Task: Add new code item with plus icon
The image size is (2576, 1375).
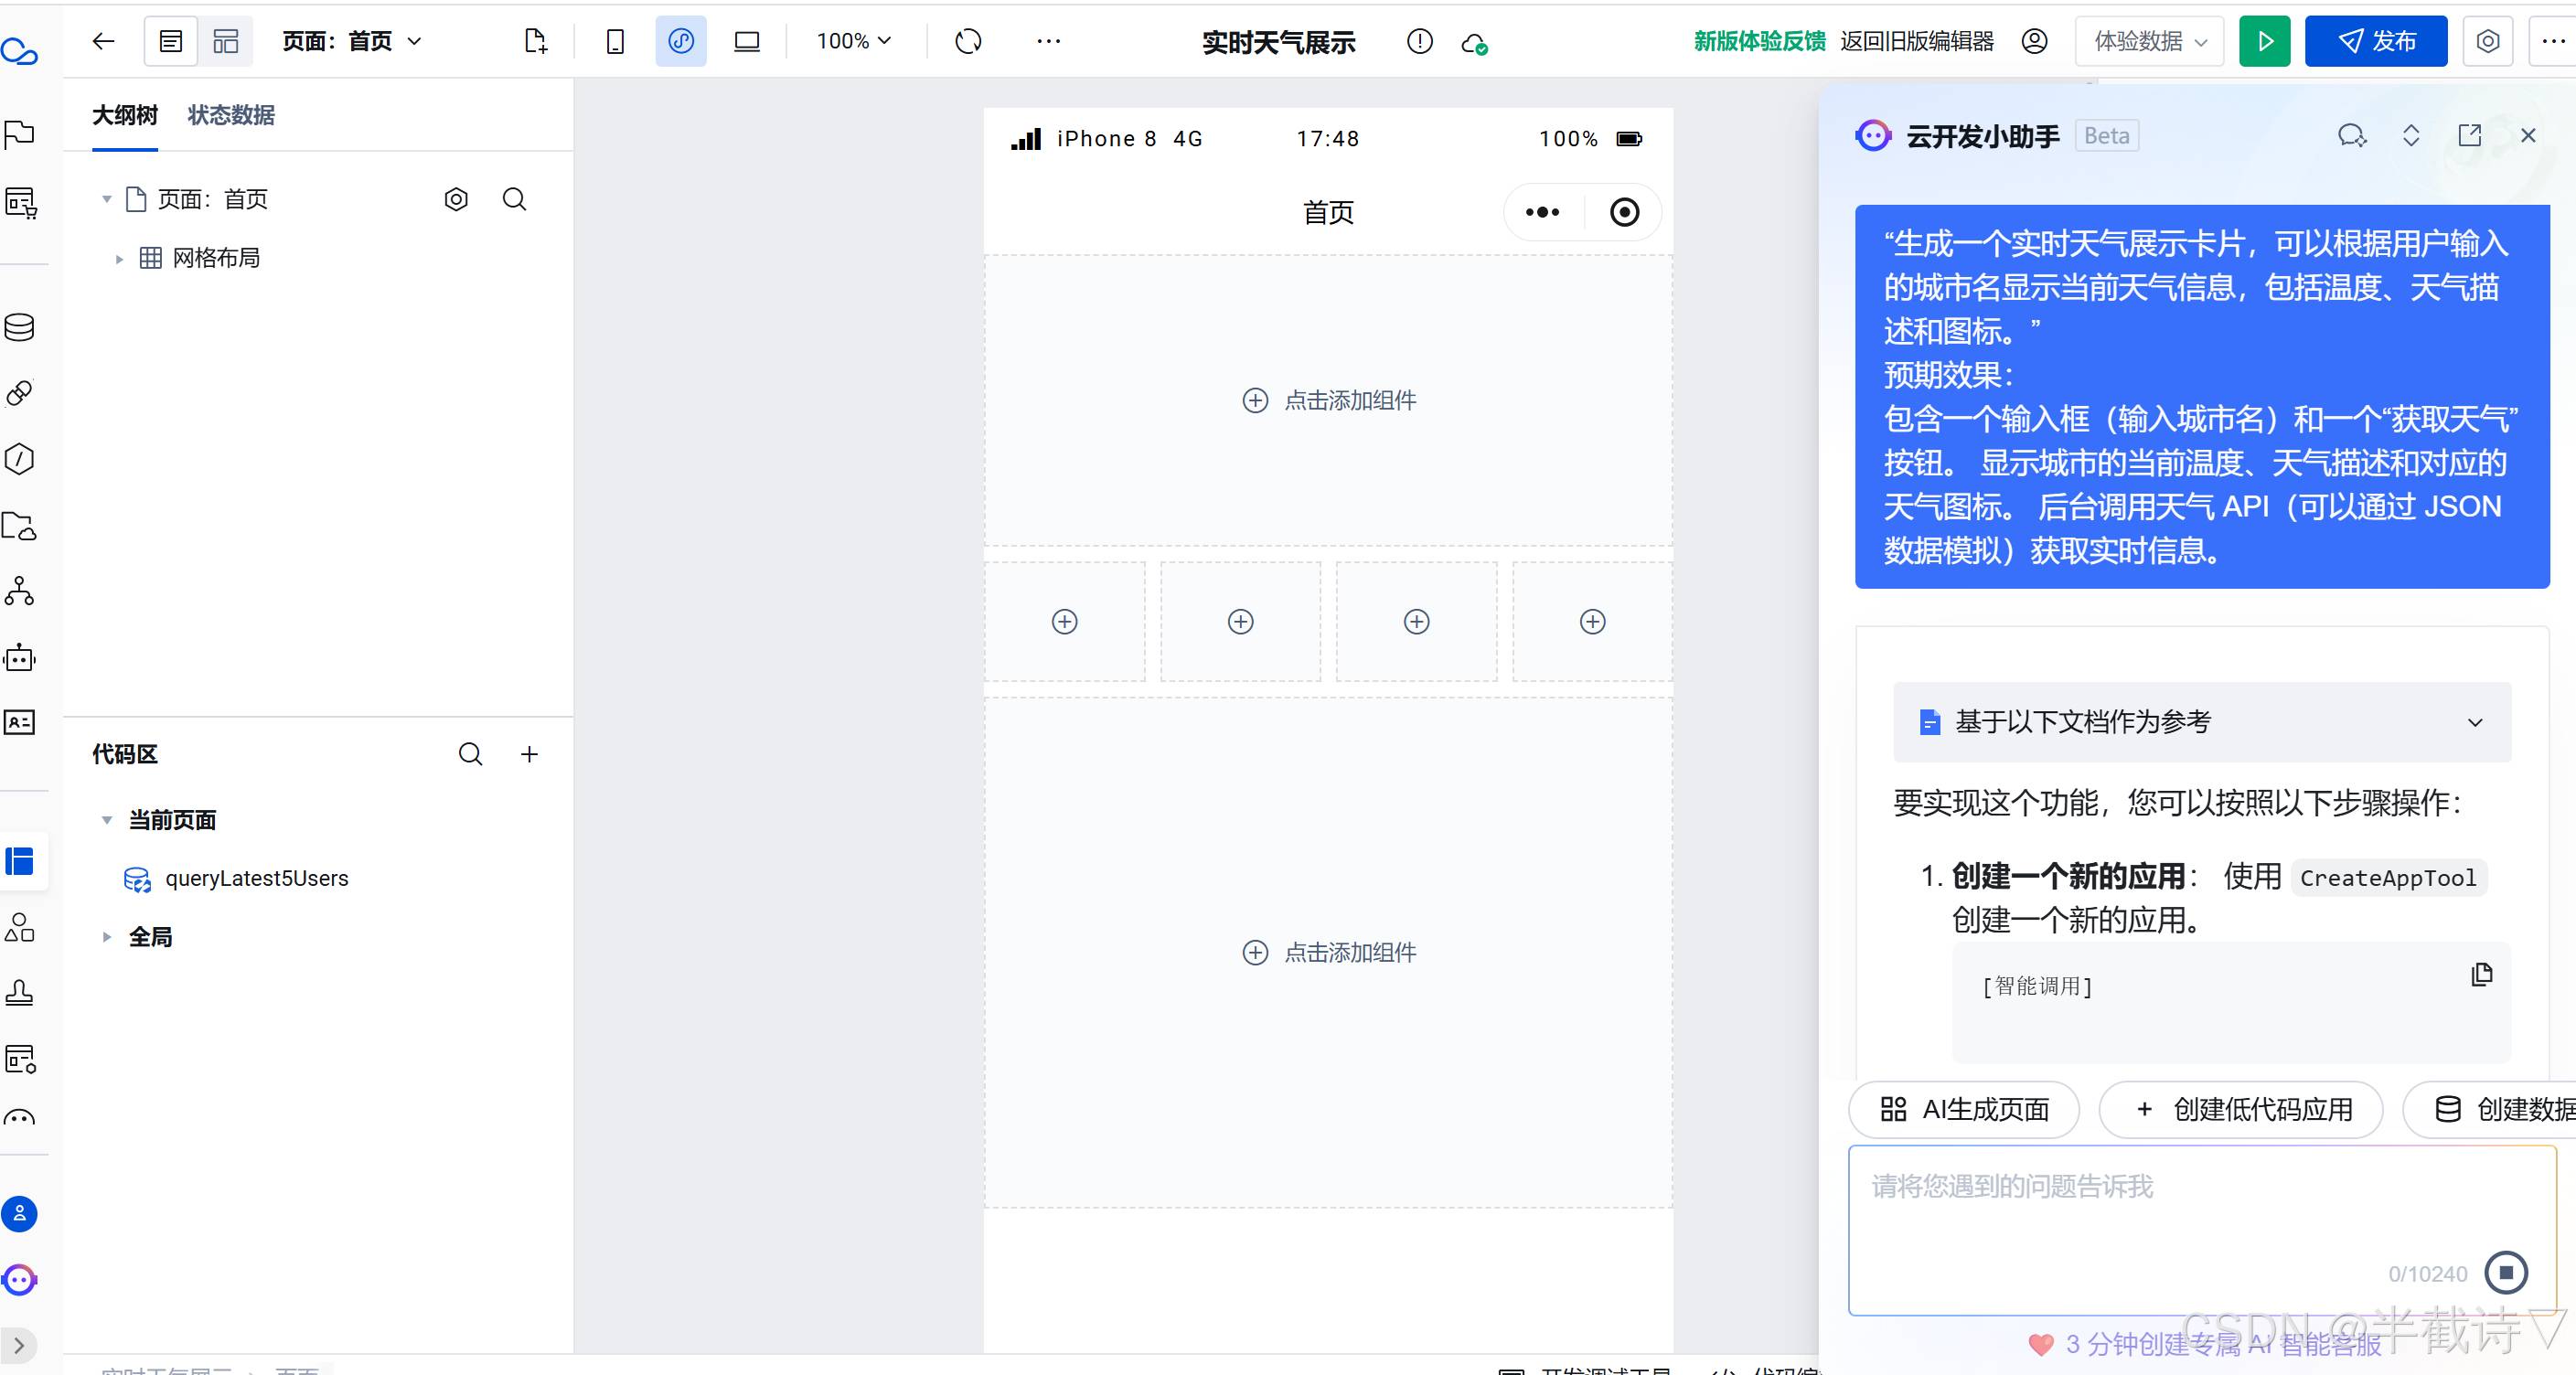Action: point(529,754)
